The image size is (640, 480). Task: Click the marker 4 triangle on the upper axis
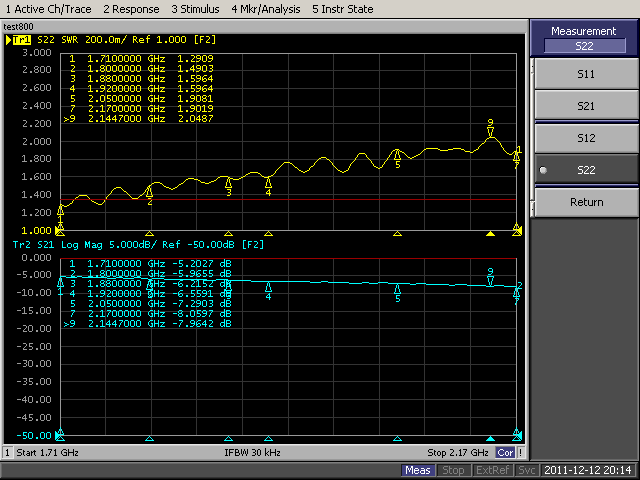pos(268,234)
